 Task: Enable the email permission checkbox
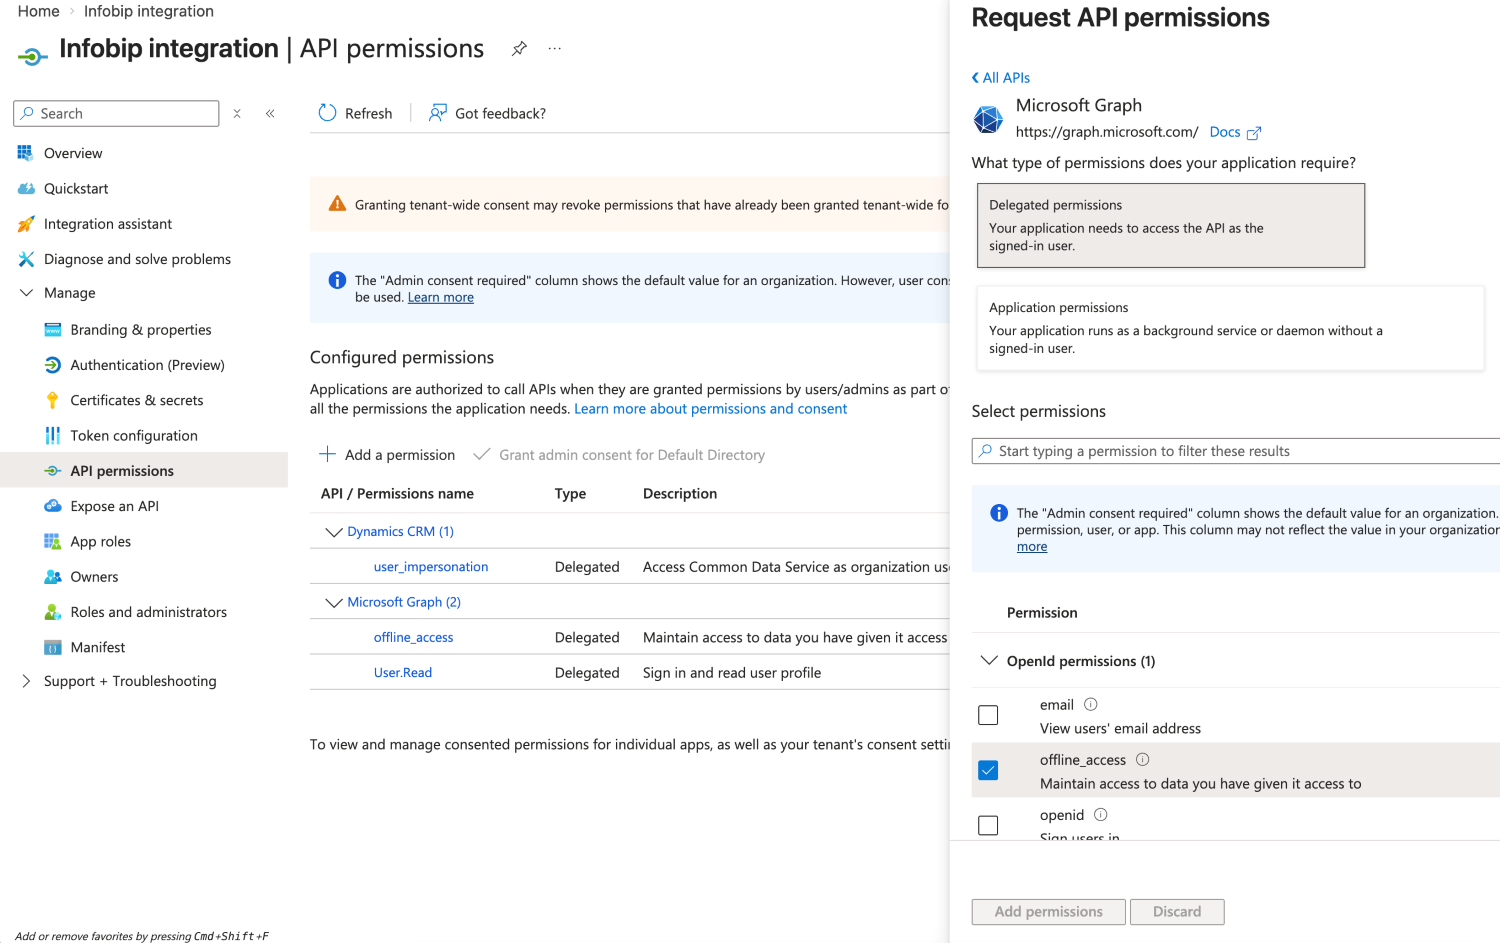(988, 715)
